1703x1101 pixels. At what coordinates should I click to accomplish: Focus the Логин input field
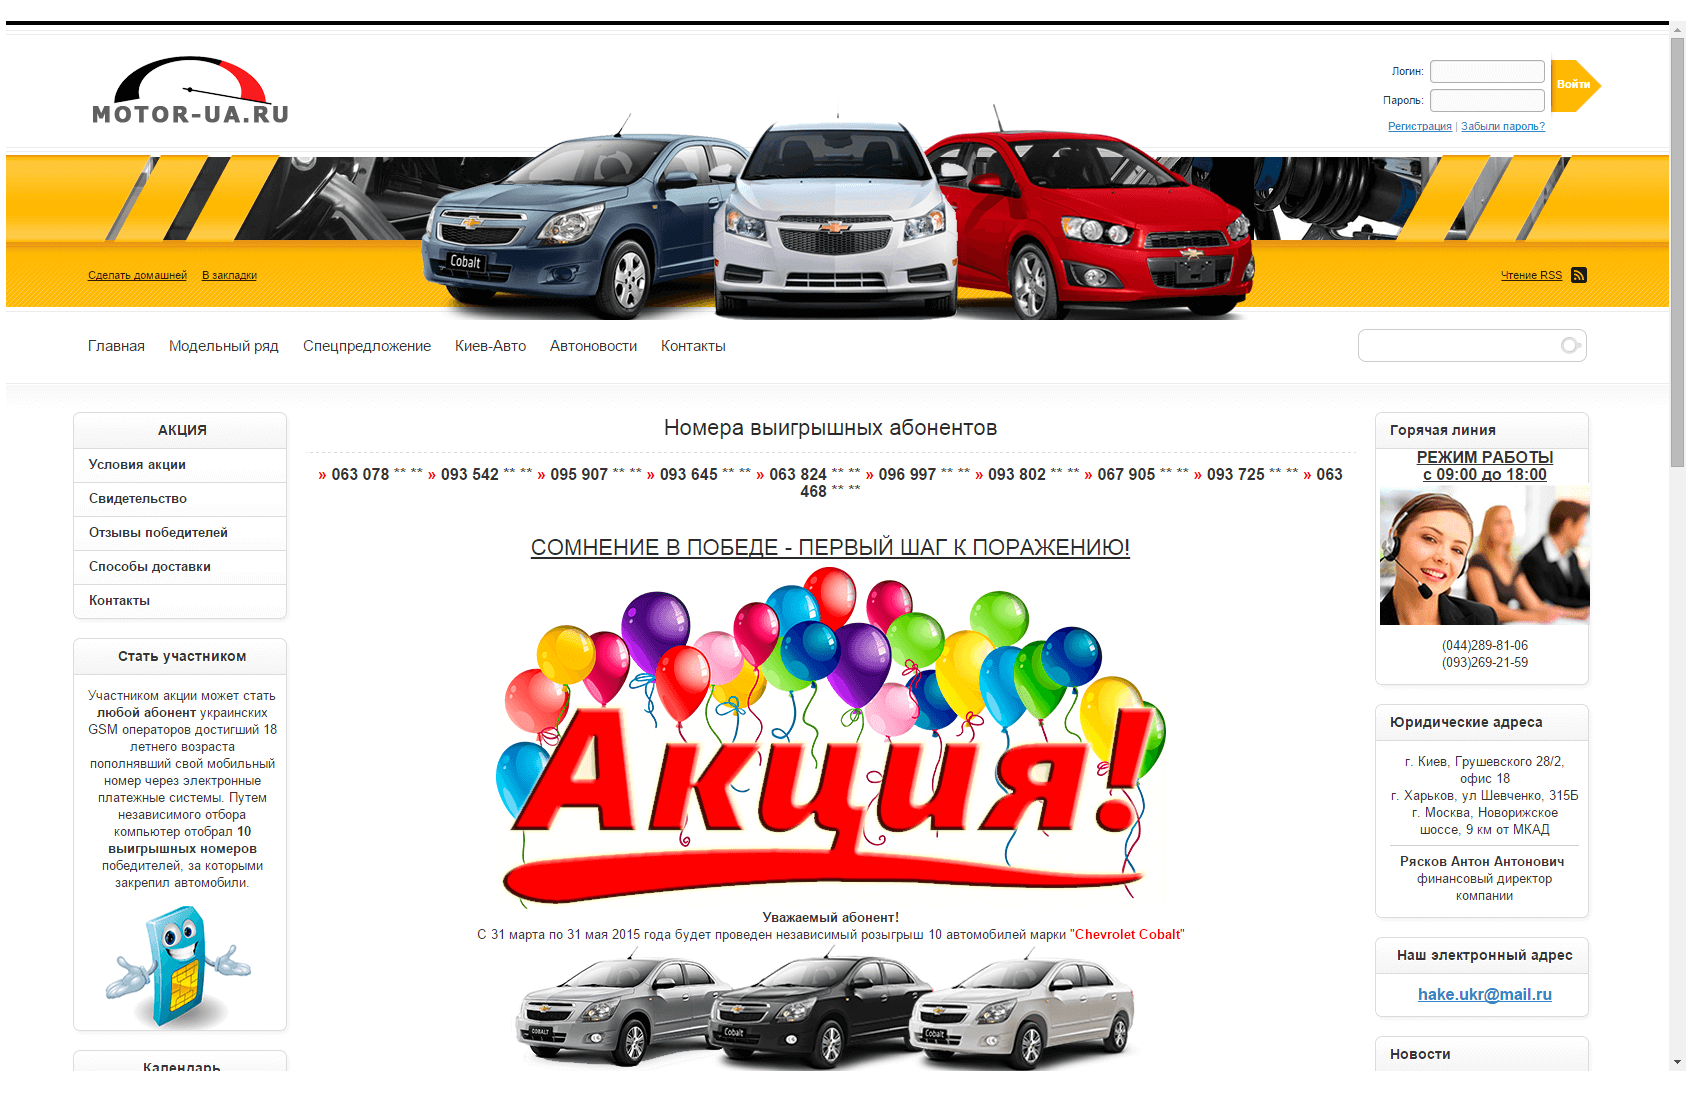[1487, 71]
